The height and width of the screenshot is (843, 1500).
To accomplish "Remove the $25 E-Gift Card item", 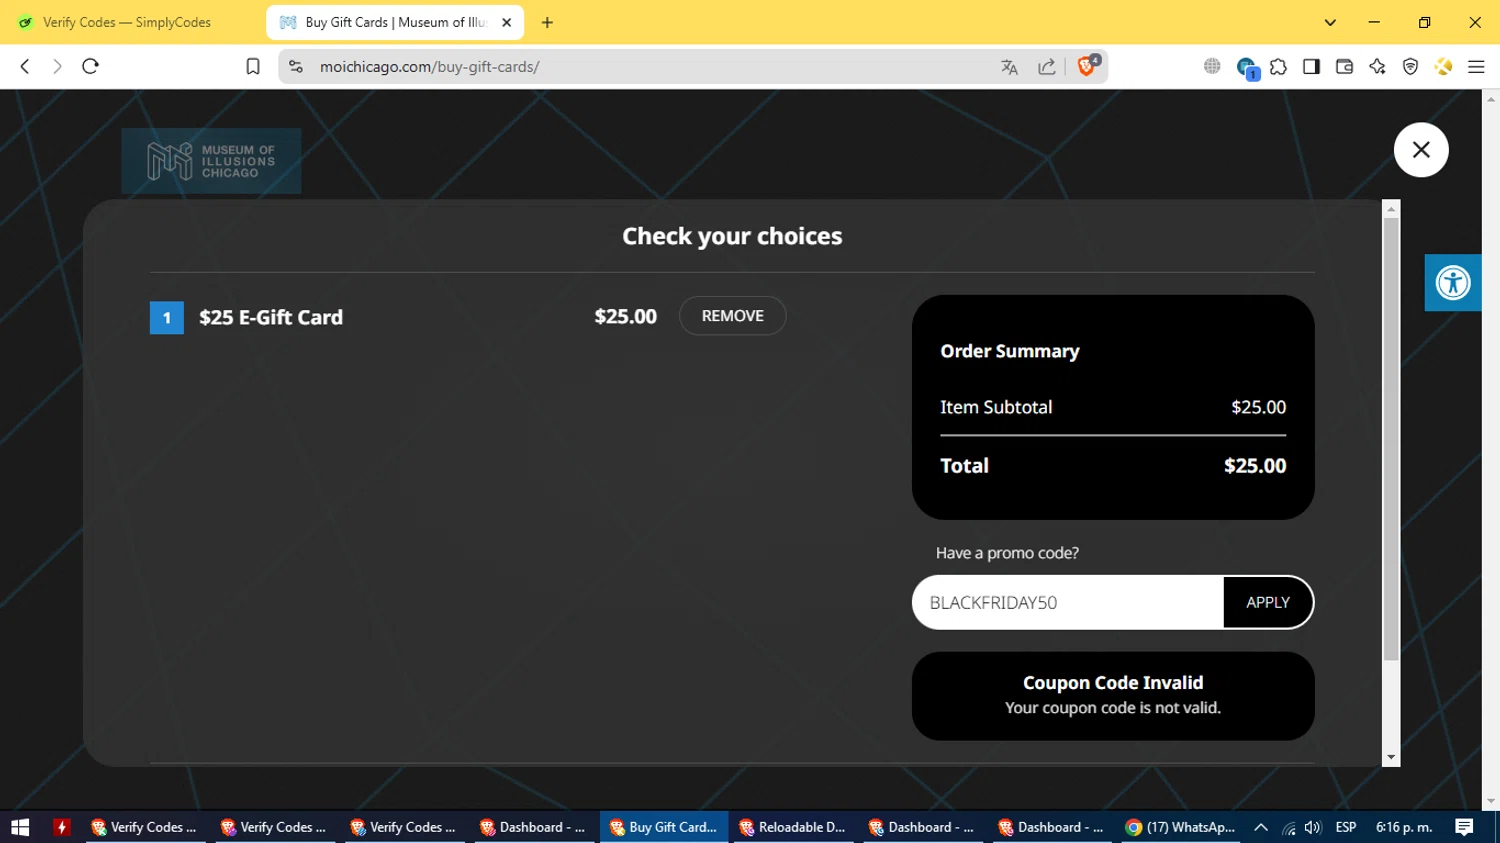I will [732, 316].
